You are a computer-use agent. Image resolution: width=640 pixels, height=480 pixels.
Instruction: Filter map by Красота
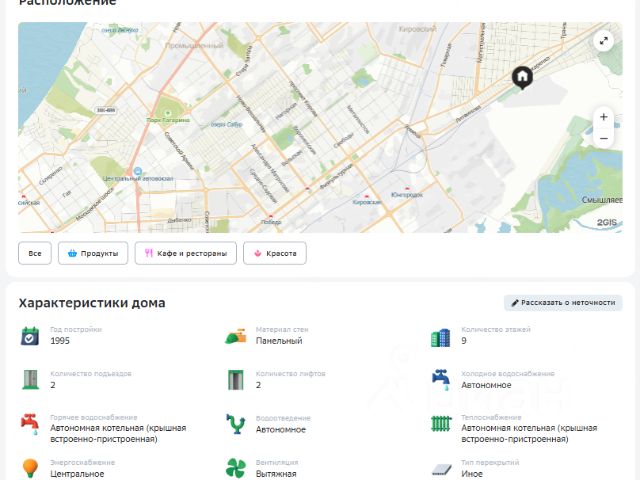275,253
